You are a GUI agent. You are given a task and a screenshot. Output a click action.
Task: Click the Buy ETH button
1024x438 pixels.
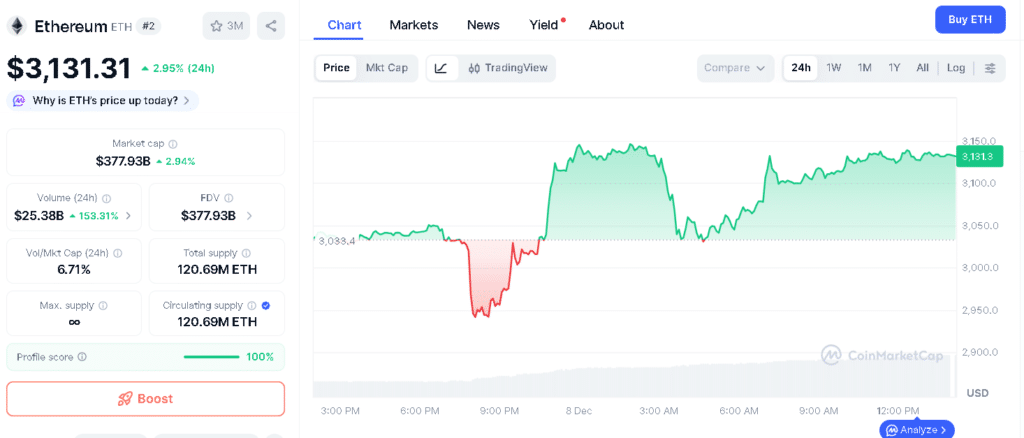coord(970,20)
